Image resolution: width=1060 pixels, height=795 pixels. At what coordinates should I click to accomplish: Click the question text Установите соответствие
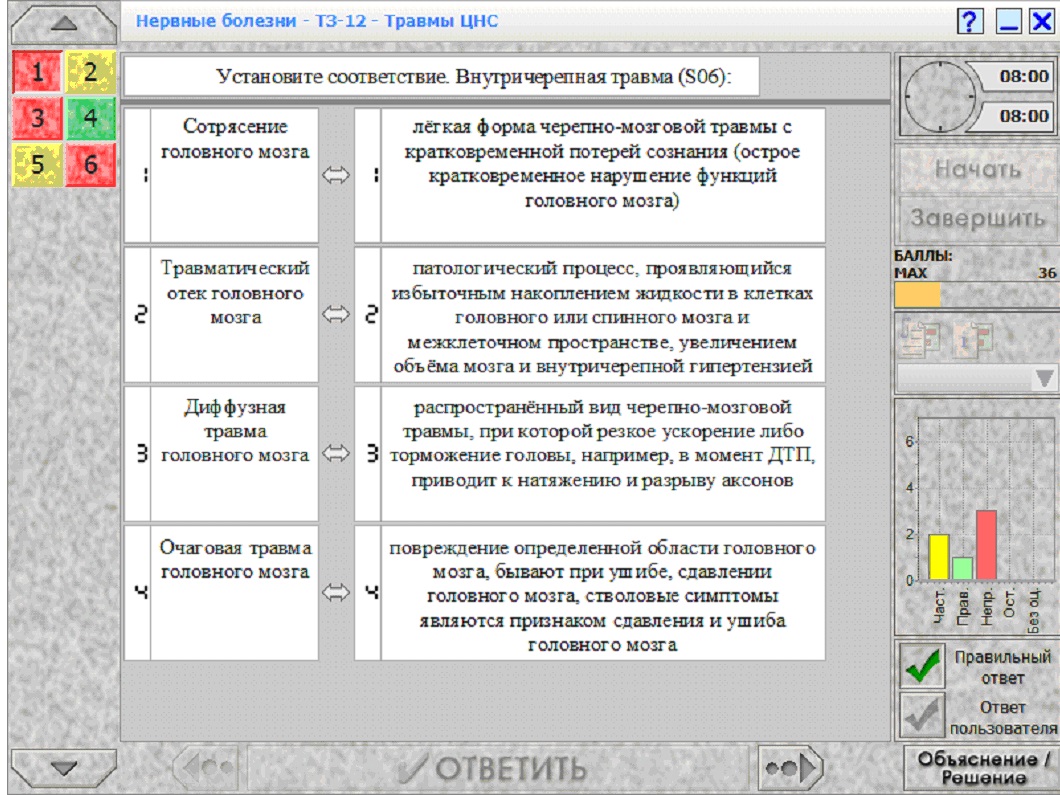coord(442,76)
